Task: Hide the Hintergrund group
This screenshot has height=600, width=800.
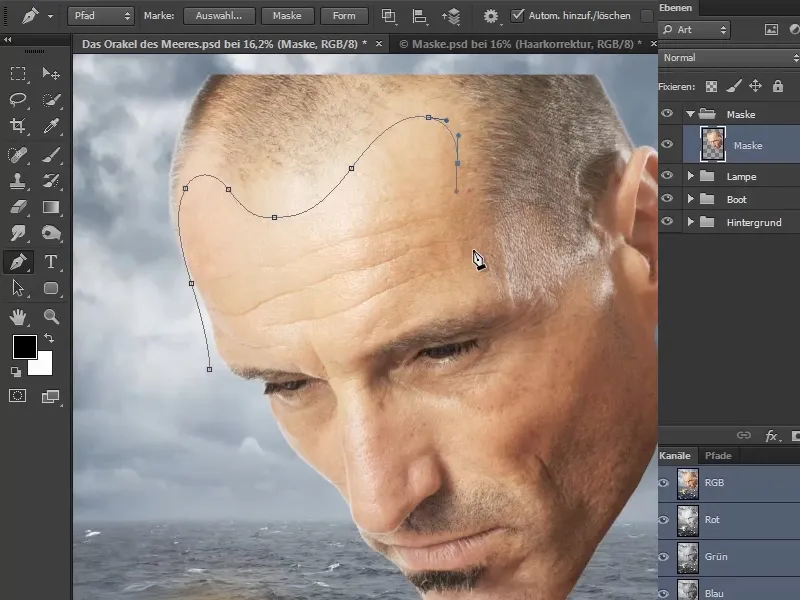Action: [x=667, y=221]
